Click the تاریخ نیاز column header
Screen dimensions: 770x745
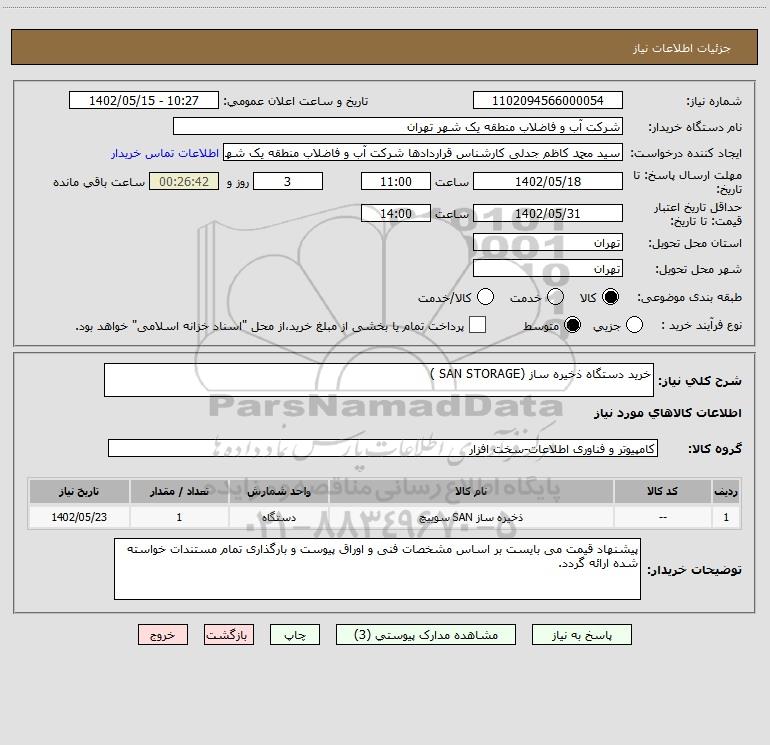click(x=79, y=491)
